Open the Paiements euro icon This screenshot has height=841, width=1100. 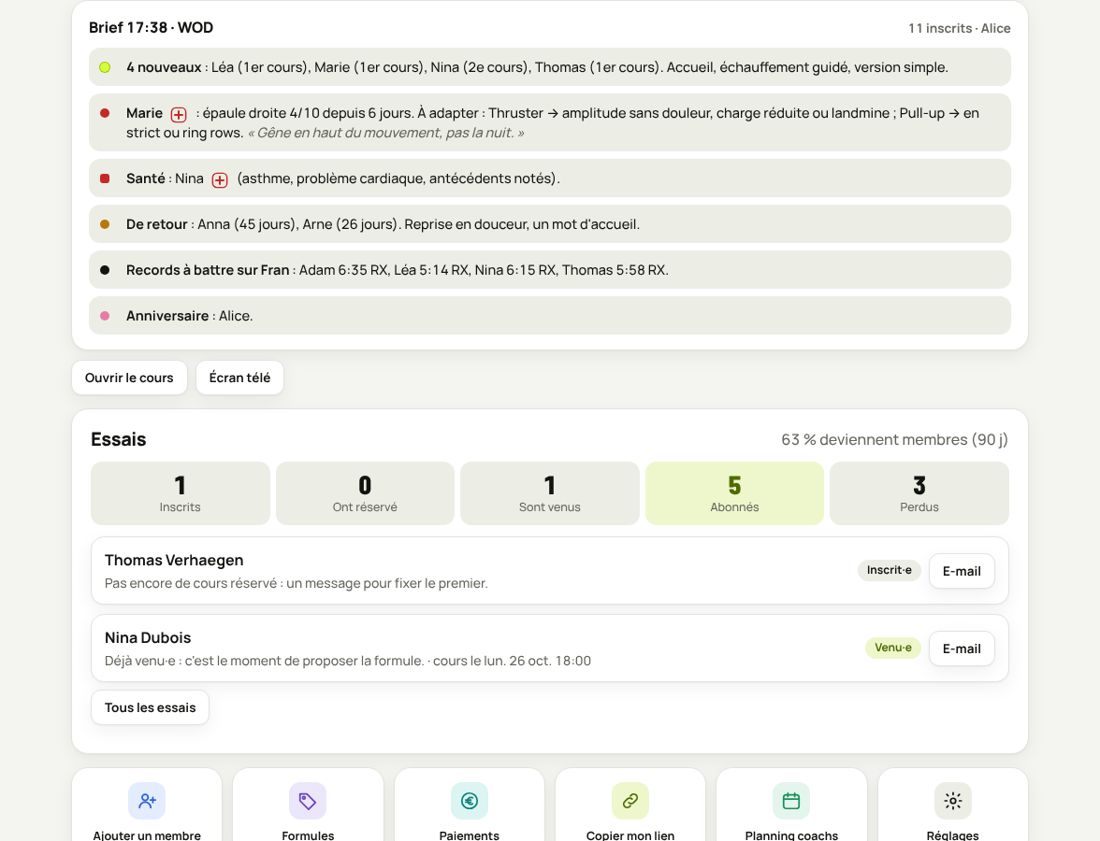469,800
